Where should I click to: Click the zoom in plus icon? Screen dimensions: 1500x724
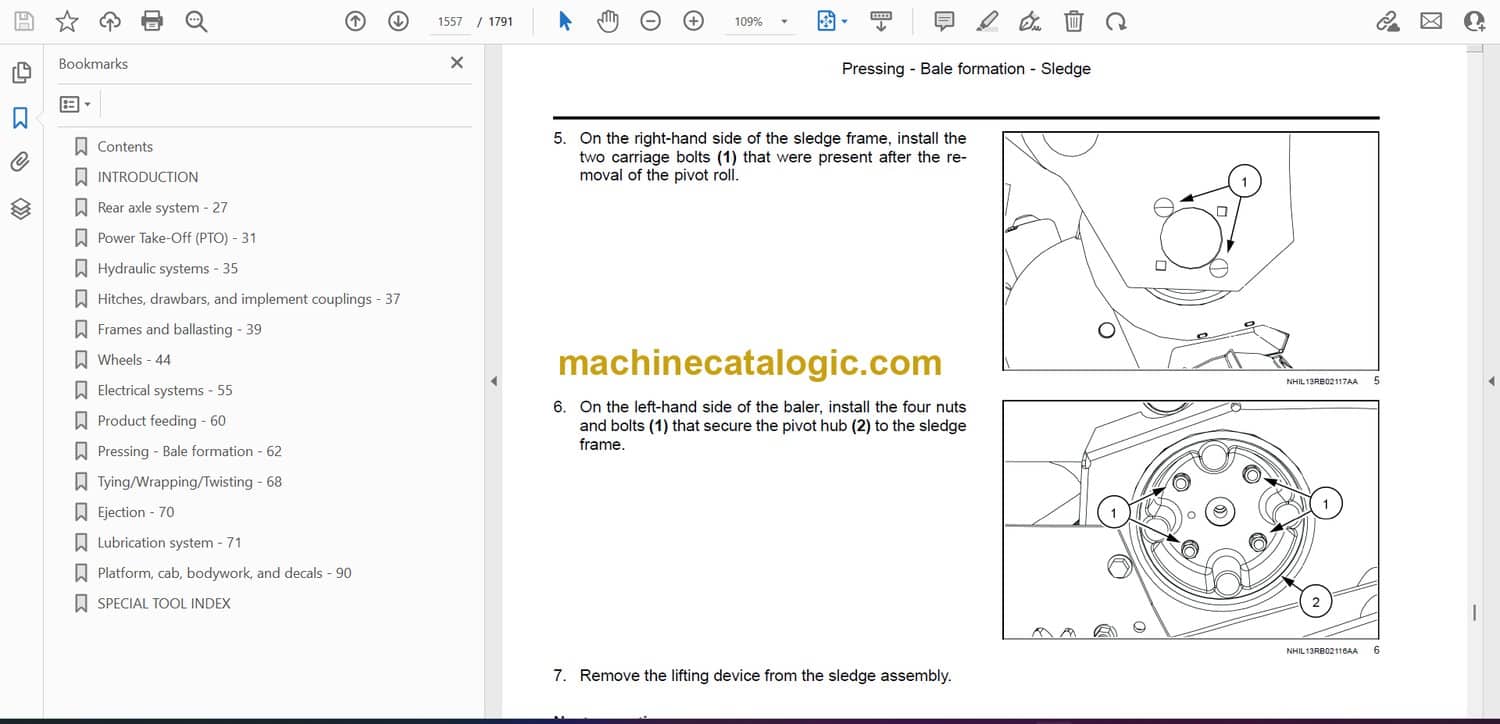click(693, 21)
